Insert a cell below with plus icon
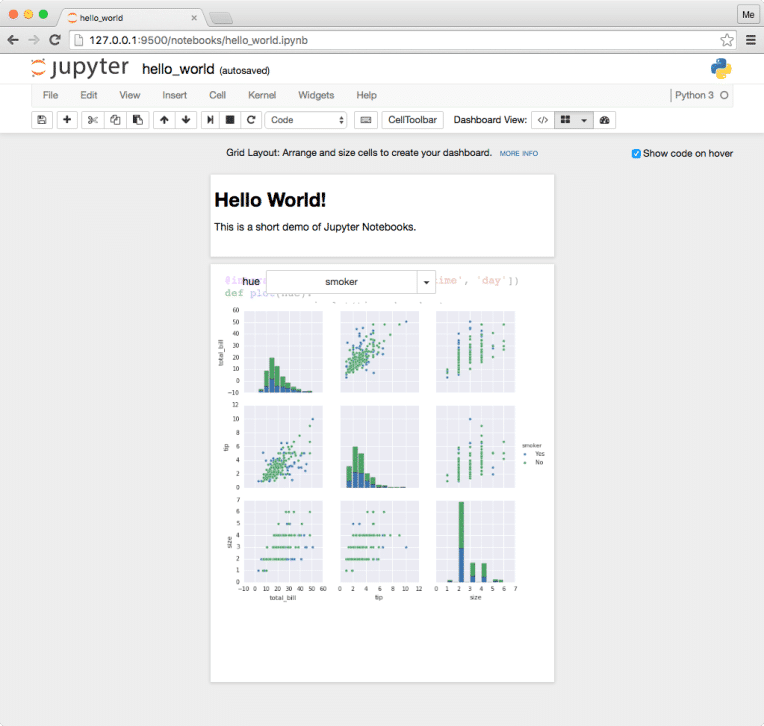Screen dimensions: 764x726 pyautogui.click(x=67, y=120)
